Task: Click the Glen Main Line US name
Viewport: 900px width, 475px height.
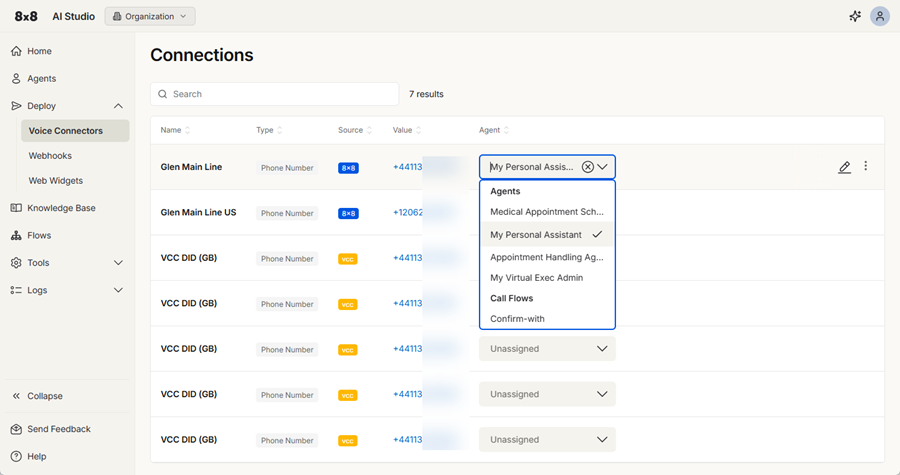Action: pyautogui.click(x=198, y=212)
